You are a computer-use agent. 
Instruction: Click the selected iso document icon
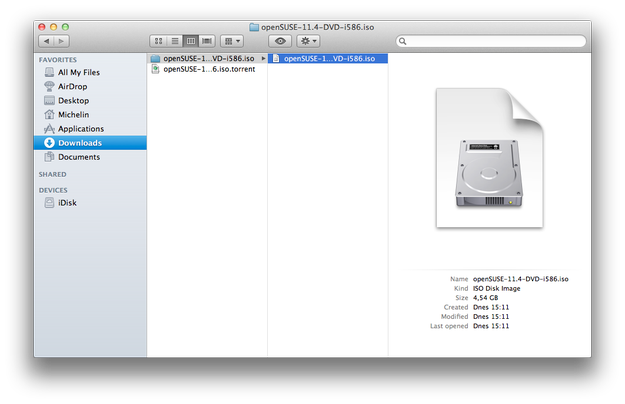[x=276, y=59]
